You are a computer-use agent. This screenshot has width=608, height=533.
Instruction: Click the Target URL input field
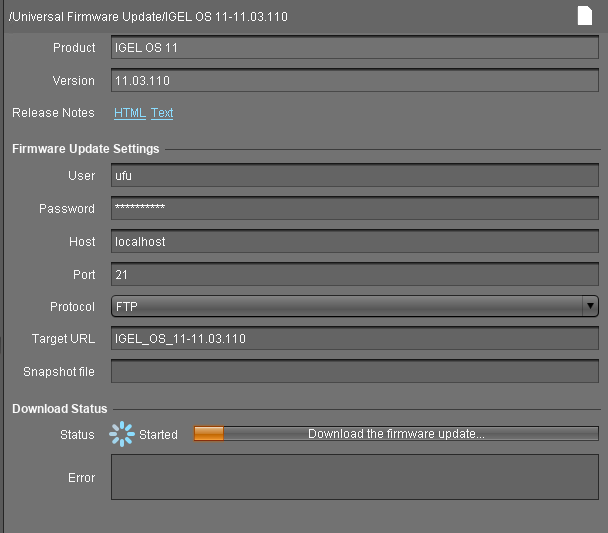tap(354, 339)
